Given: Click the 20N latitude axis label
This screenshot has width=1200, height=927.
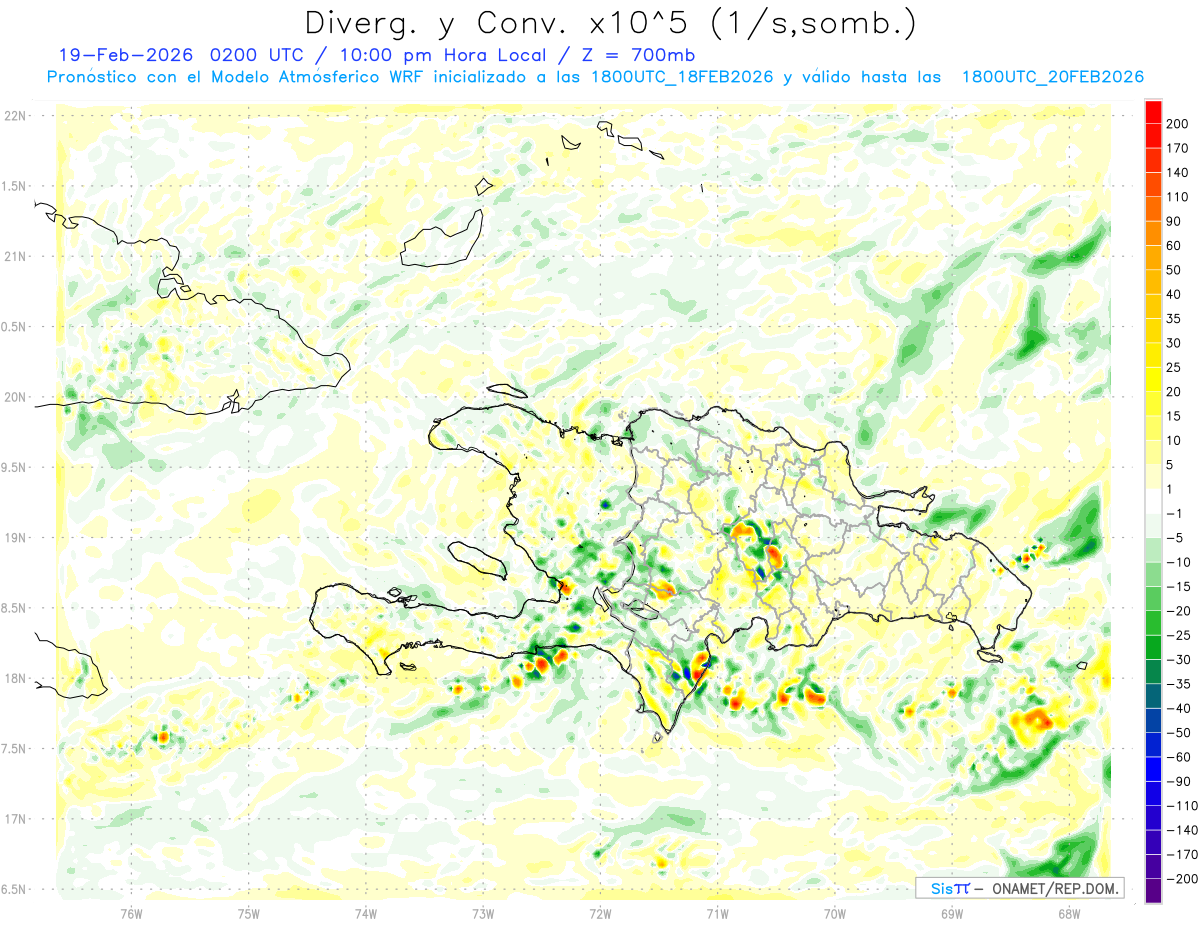Looking at the screenshot, I should 14,397.
